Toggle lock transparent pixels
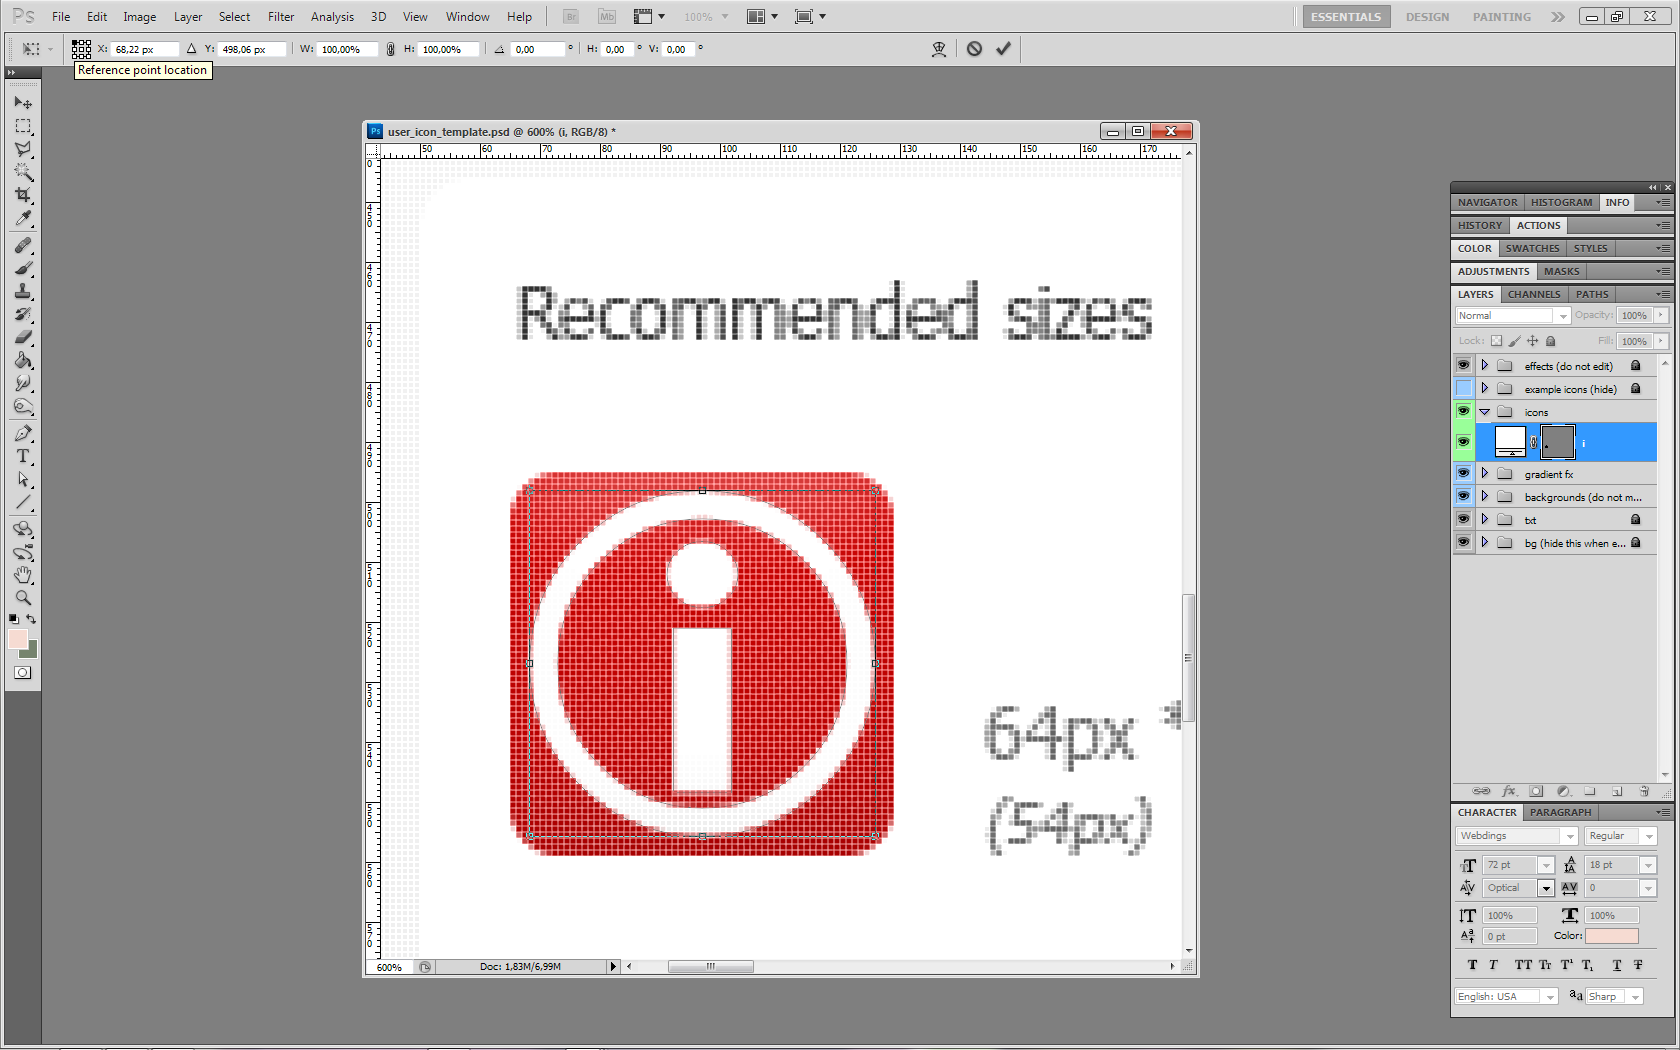The height and width of the screenshot is (1050, 1680). click(1496, 341)
